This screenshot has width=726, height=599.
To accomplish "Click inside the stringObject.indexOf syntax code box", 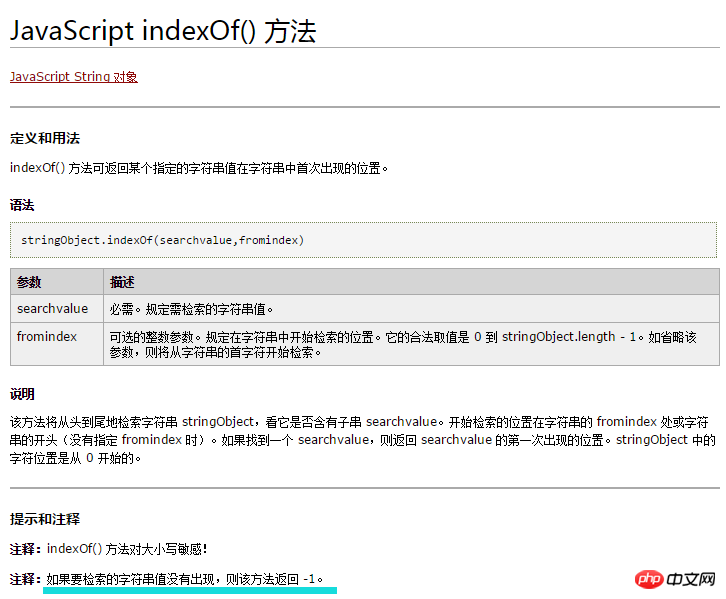I will click(x=363, y=240).
